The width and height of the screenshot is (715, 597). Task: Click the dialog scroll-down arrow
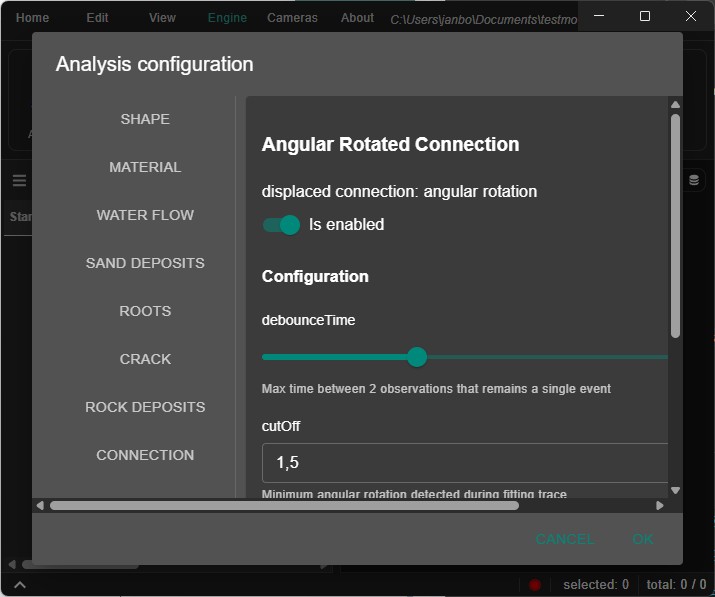675,490
